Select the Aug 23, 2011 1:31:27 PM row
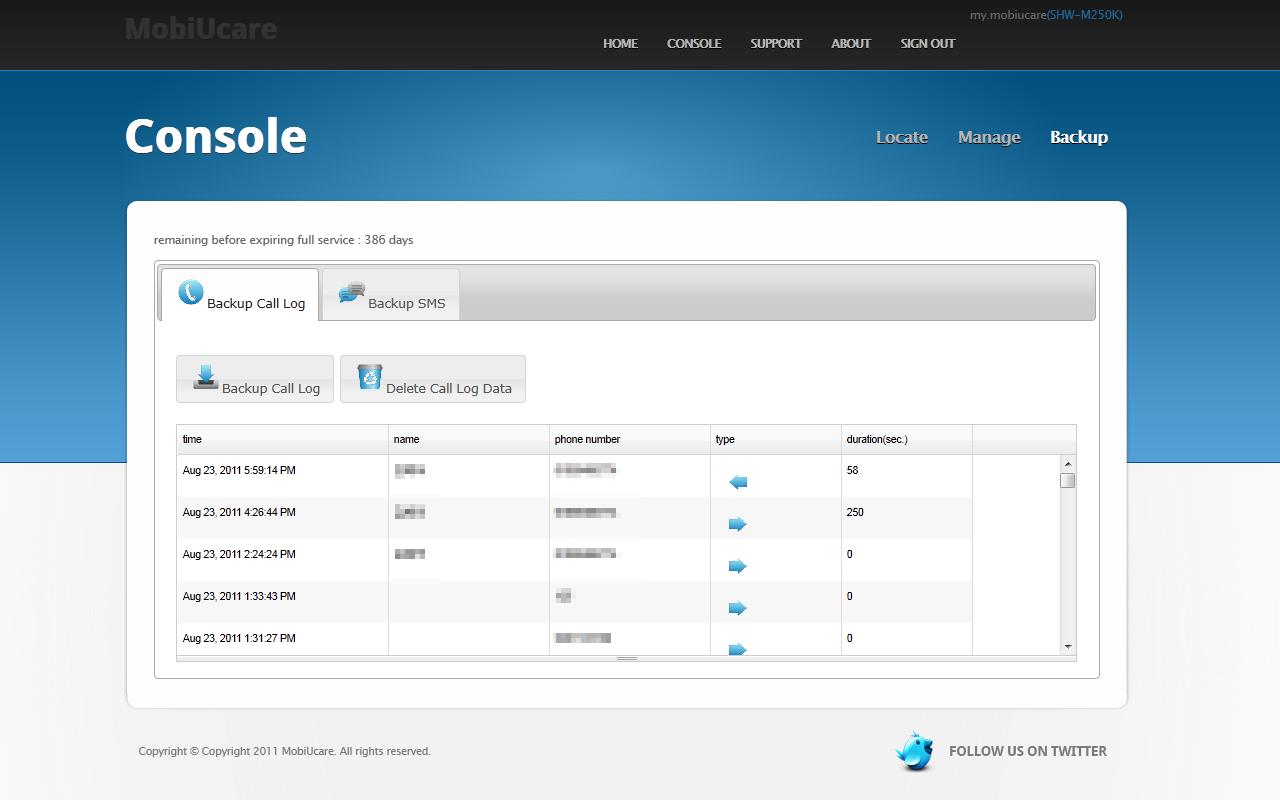The image size is (1280, 800). pyautogui.click(x=575, y=639)
